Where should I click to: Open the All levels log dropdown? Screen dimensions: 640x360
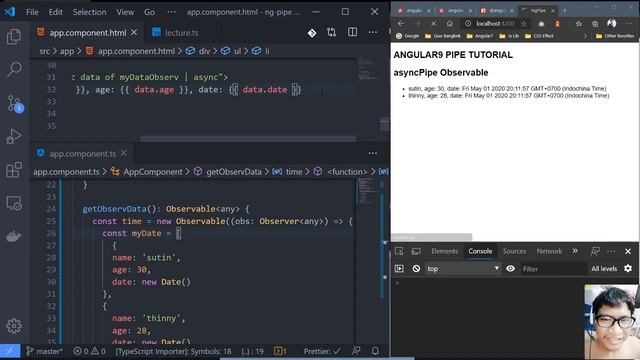tap(604, 269)
